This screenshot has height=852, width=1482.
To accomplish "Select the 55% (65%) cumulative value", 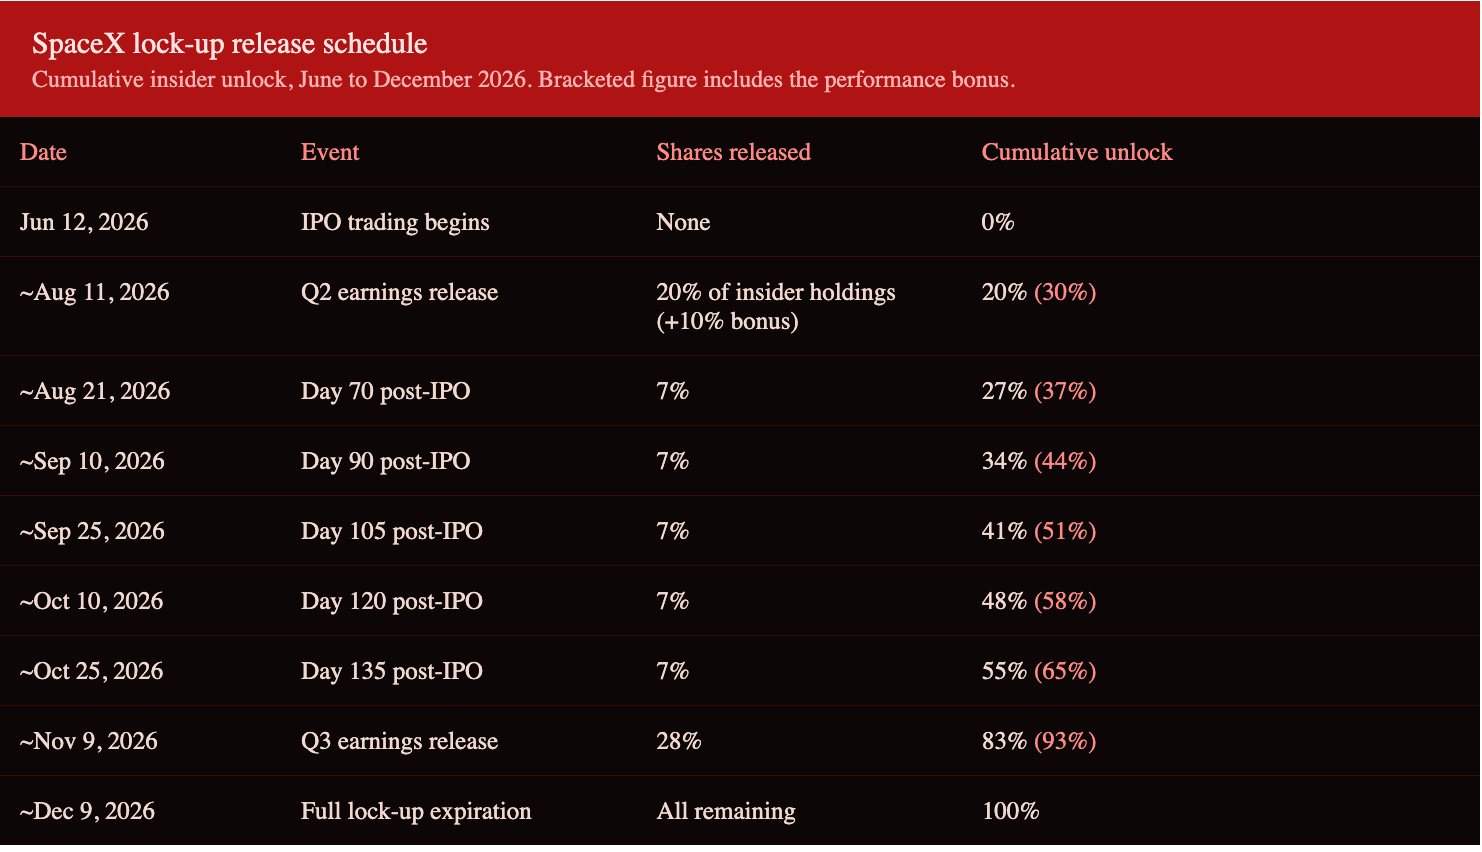I will pos(1039,671).
